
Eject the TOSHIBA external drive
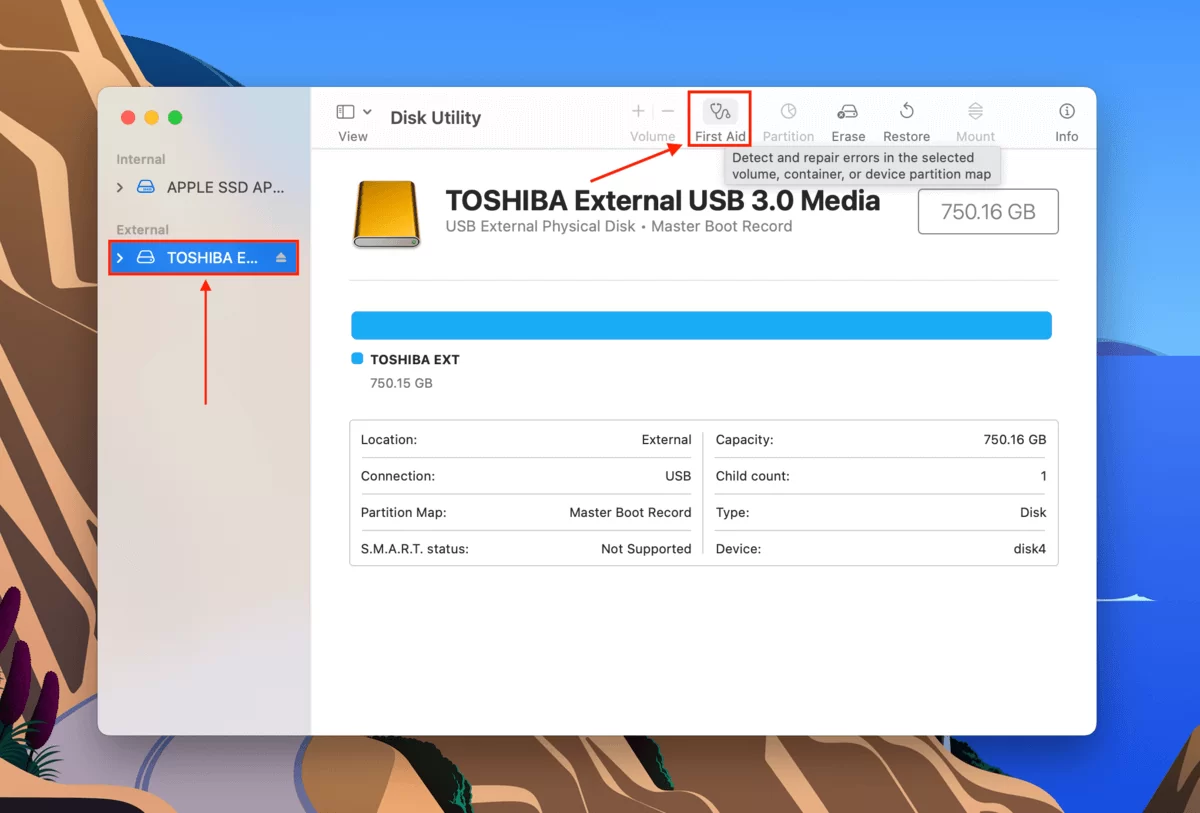283,257
